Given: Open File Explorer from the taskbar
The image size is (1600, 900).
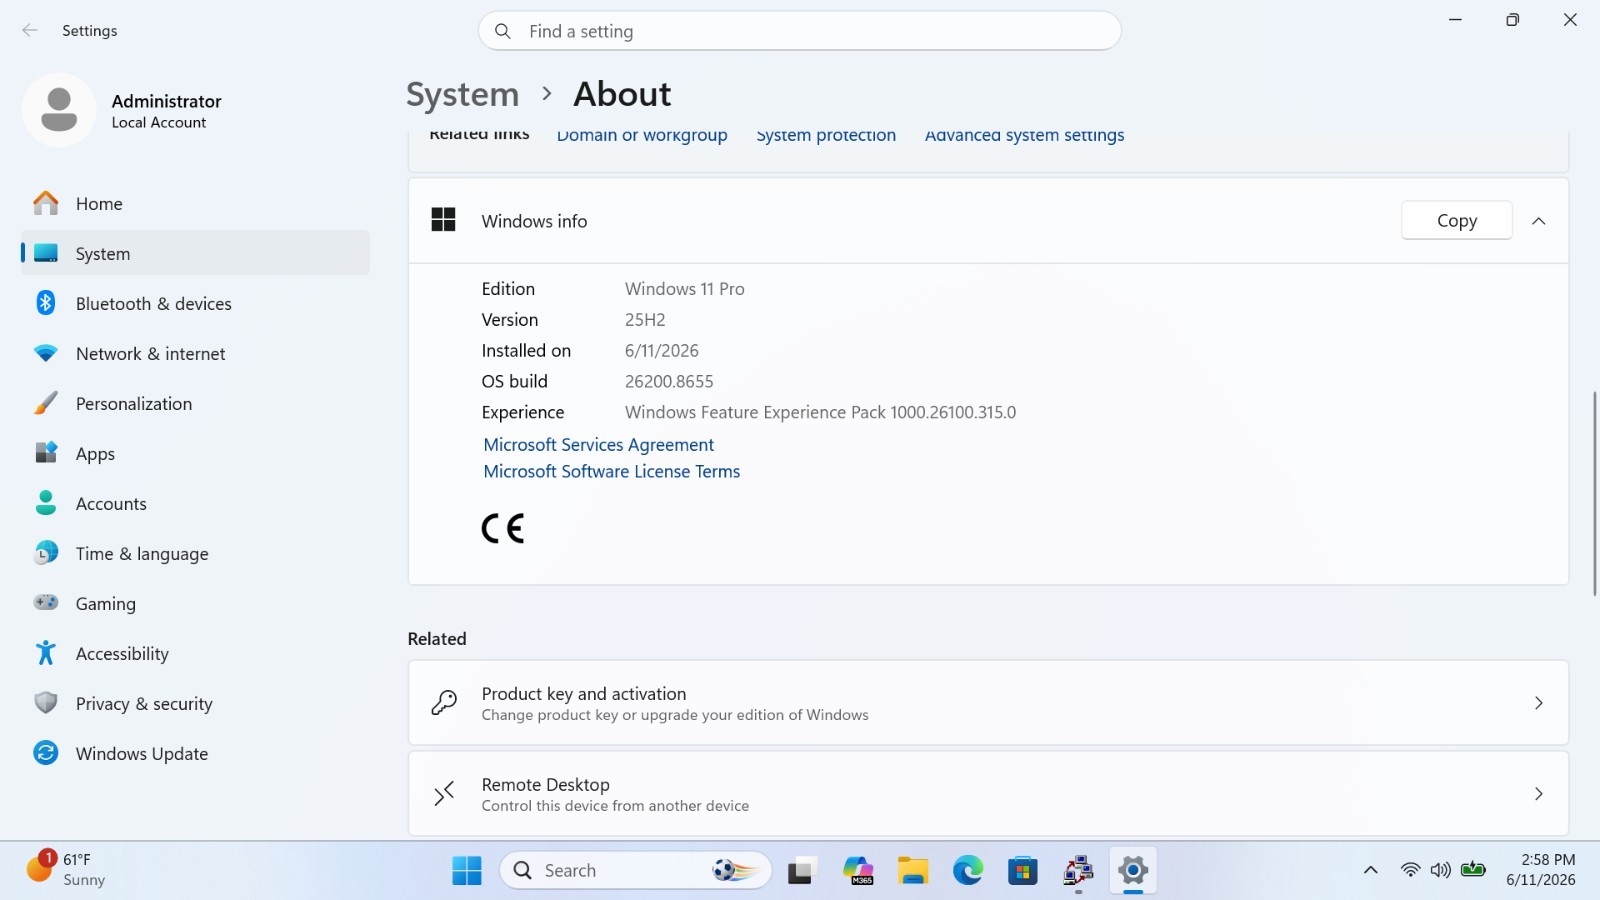Looking at the screenshot, I should click(913, 871).
